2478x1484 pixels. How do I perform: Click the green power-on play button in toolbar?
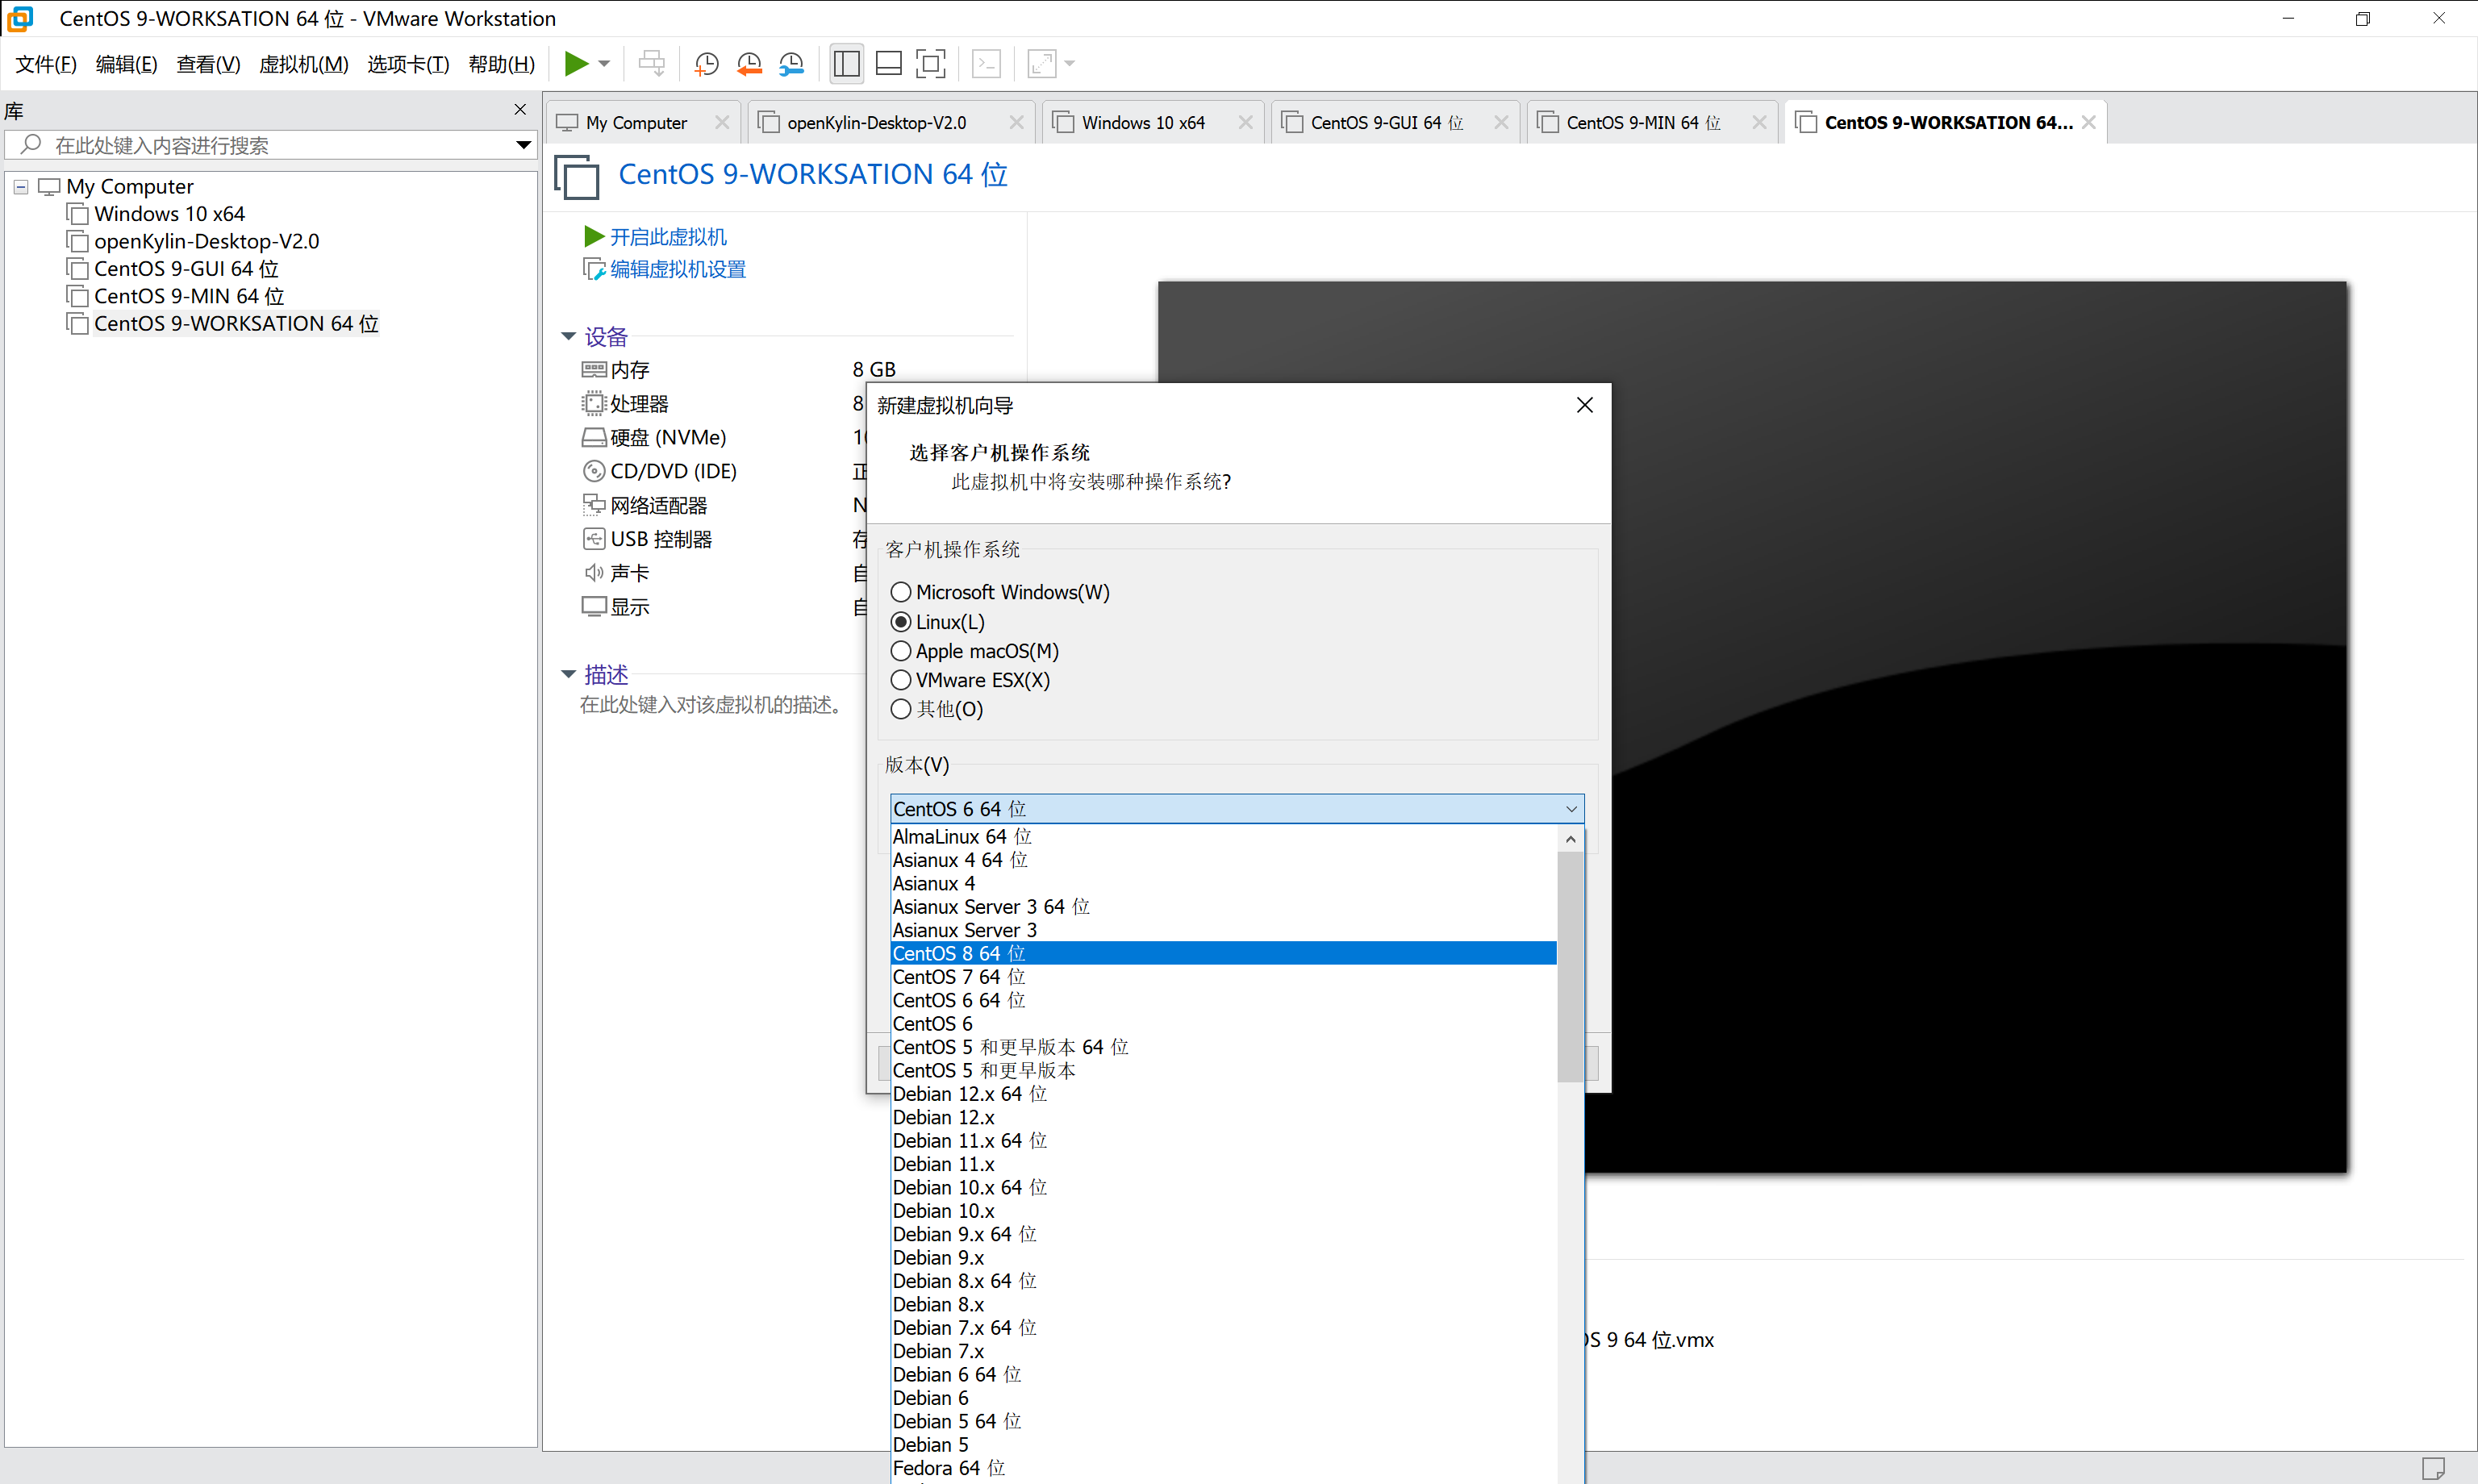point(576,64)
